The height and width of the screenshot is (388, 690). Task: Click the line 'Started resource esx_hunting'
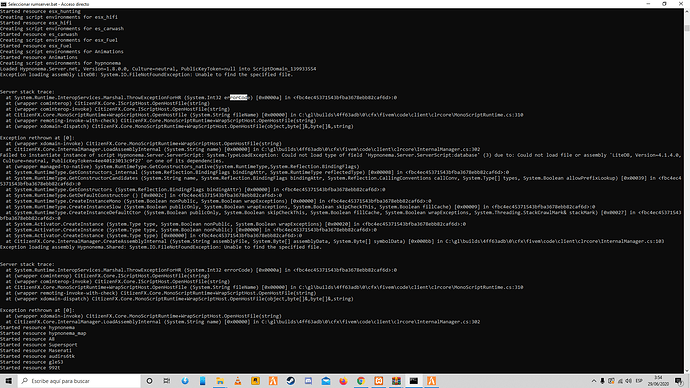pyautogui.click(x=40, y=11)
